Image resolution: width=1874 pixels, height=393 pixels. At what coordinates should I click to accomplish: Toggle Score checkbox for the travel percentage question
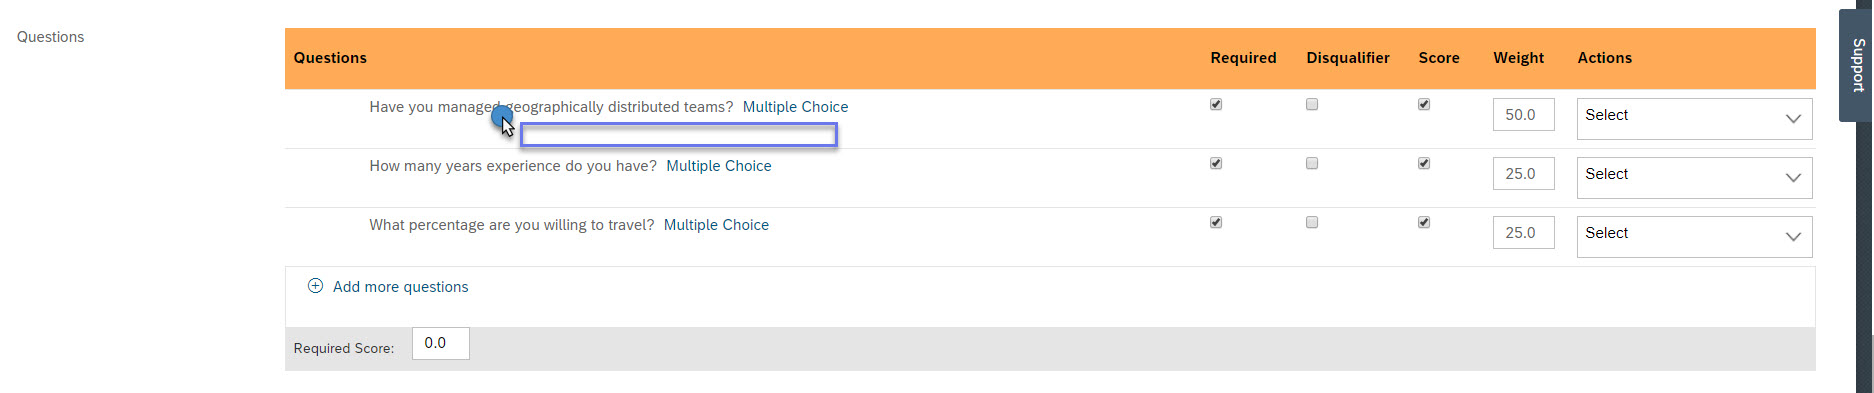tap(1424, 222)
